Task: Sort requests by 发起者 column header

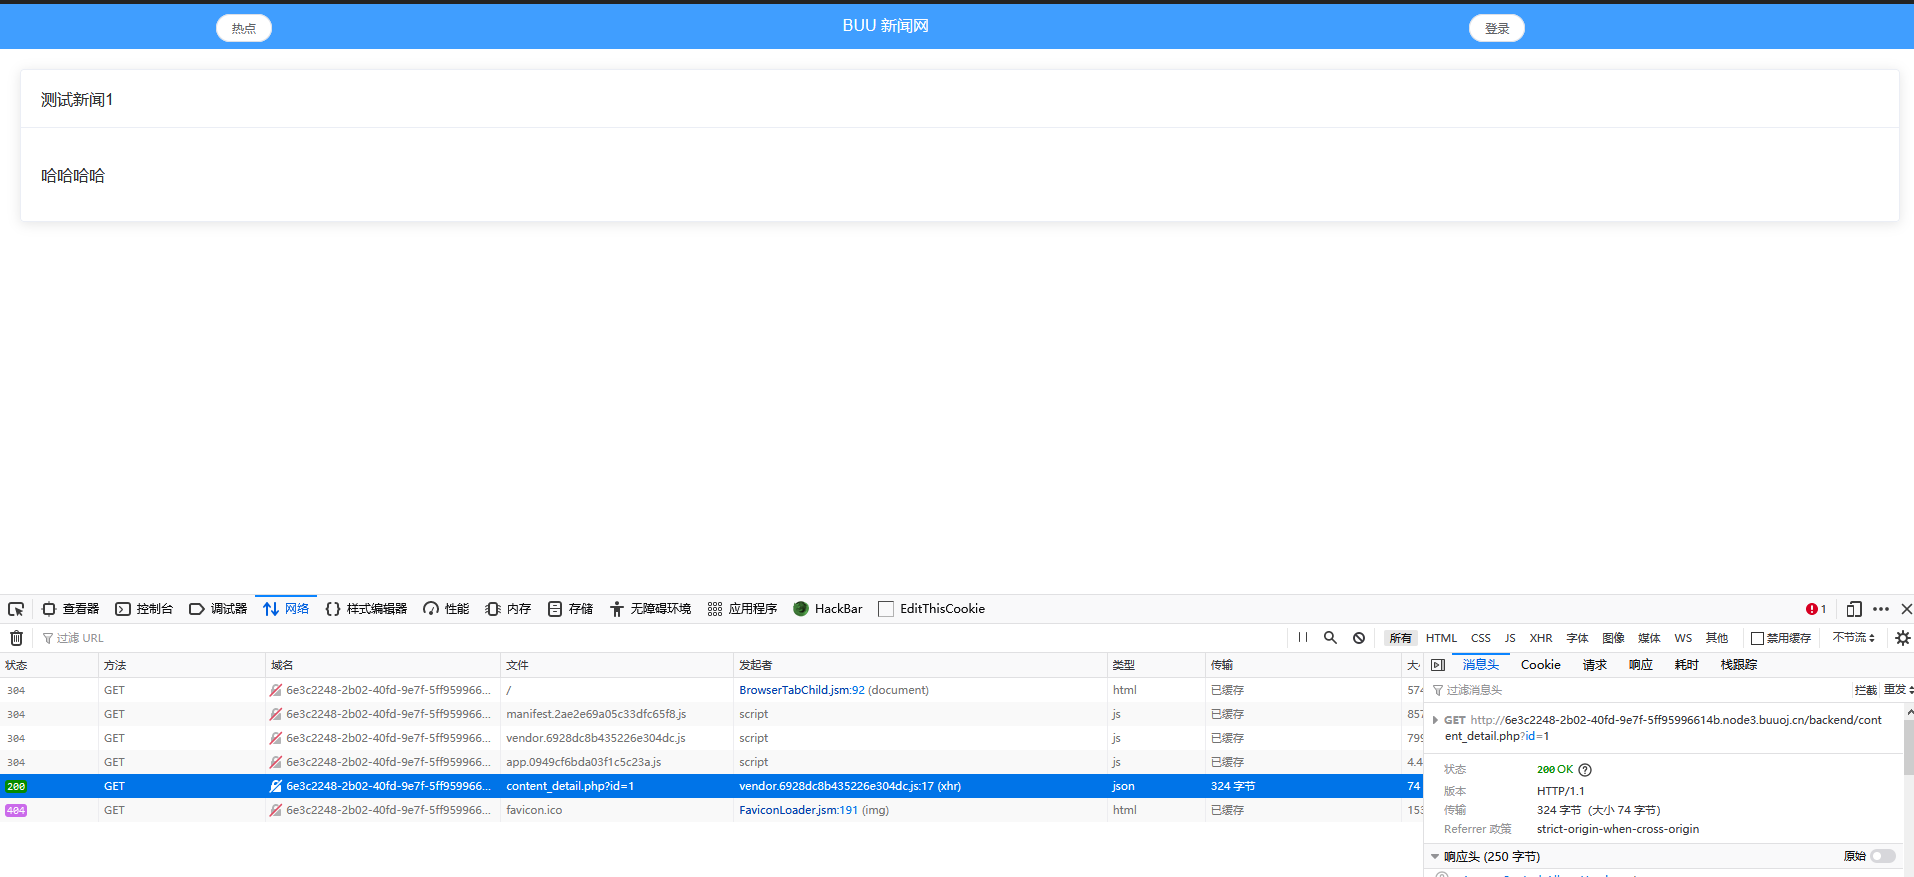Action: [920, 665]
